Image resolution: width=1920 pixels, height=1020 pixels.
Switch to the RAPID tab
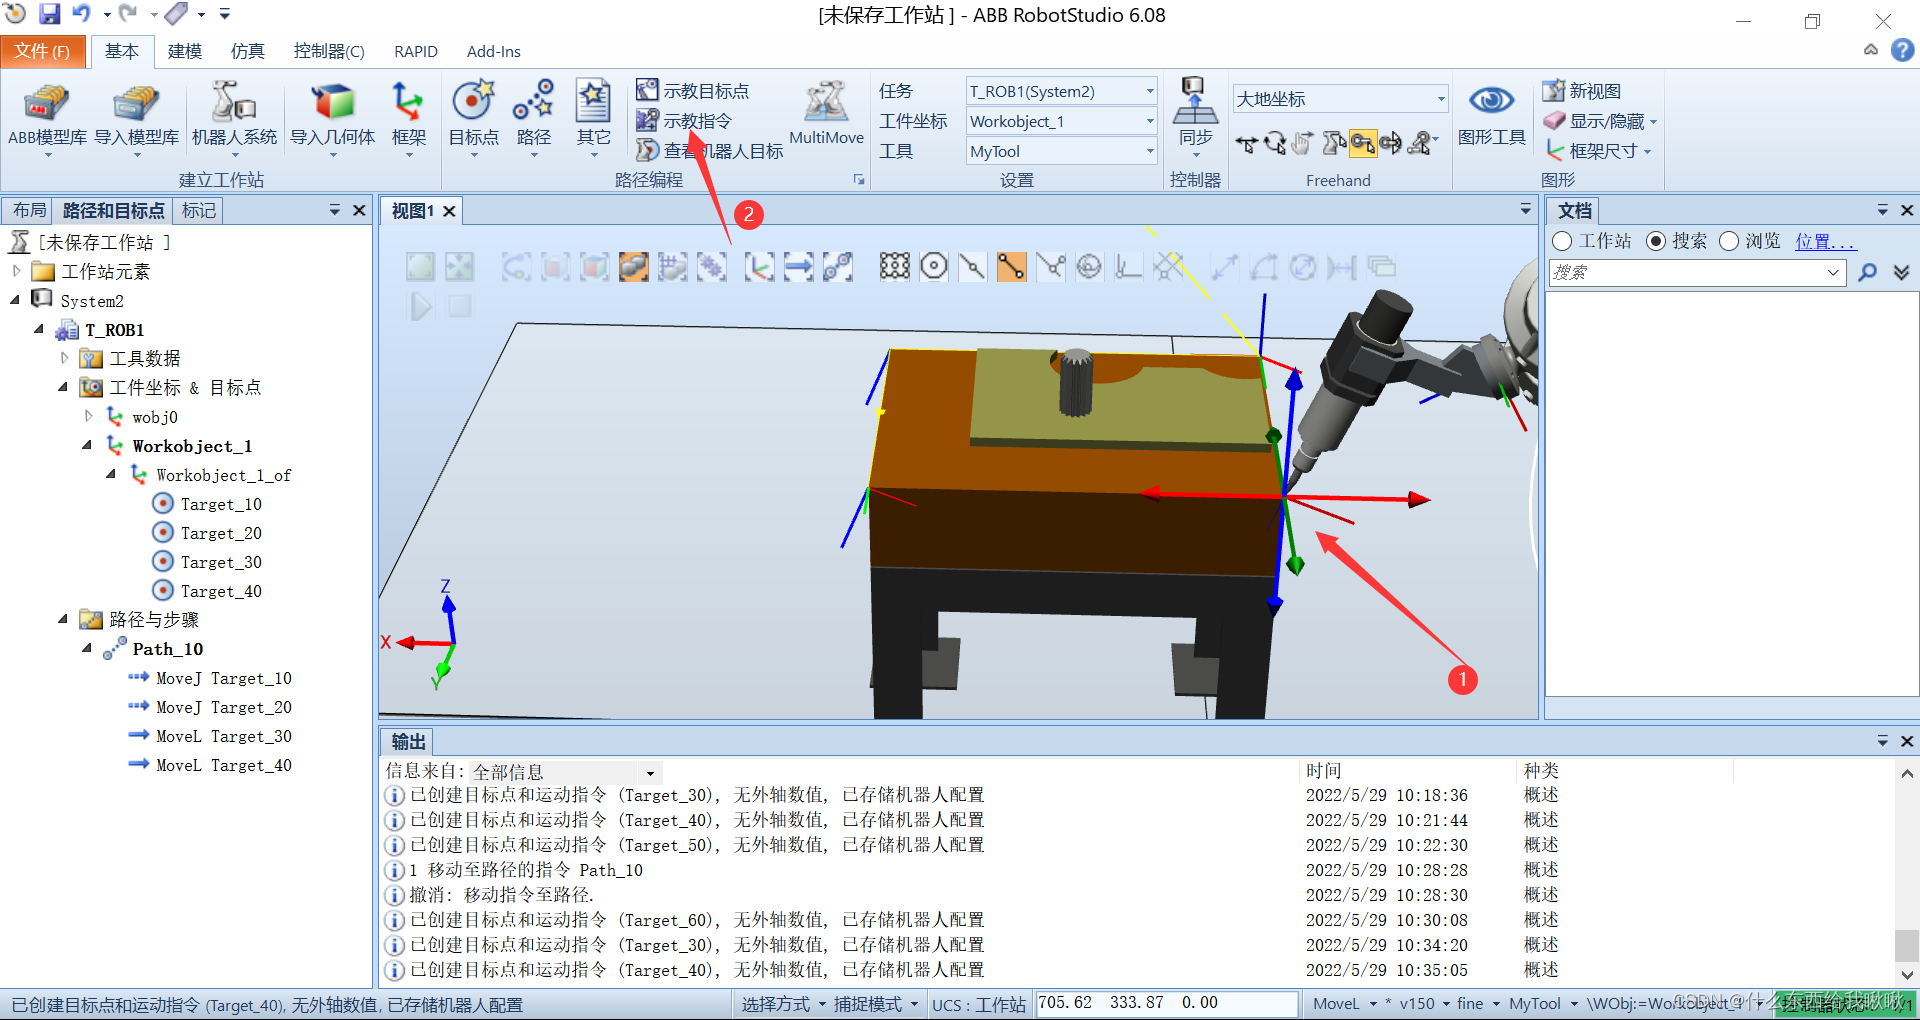[x=416, y=51]
